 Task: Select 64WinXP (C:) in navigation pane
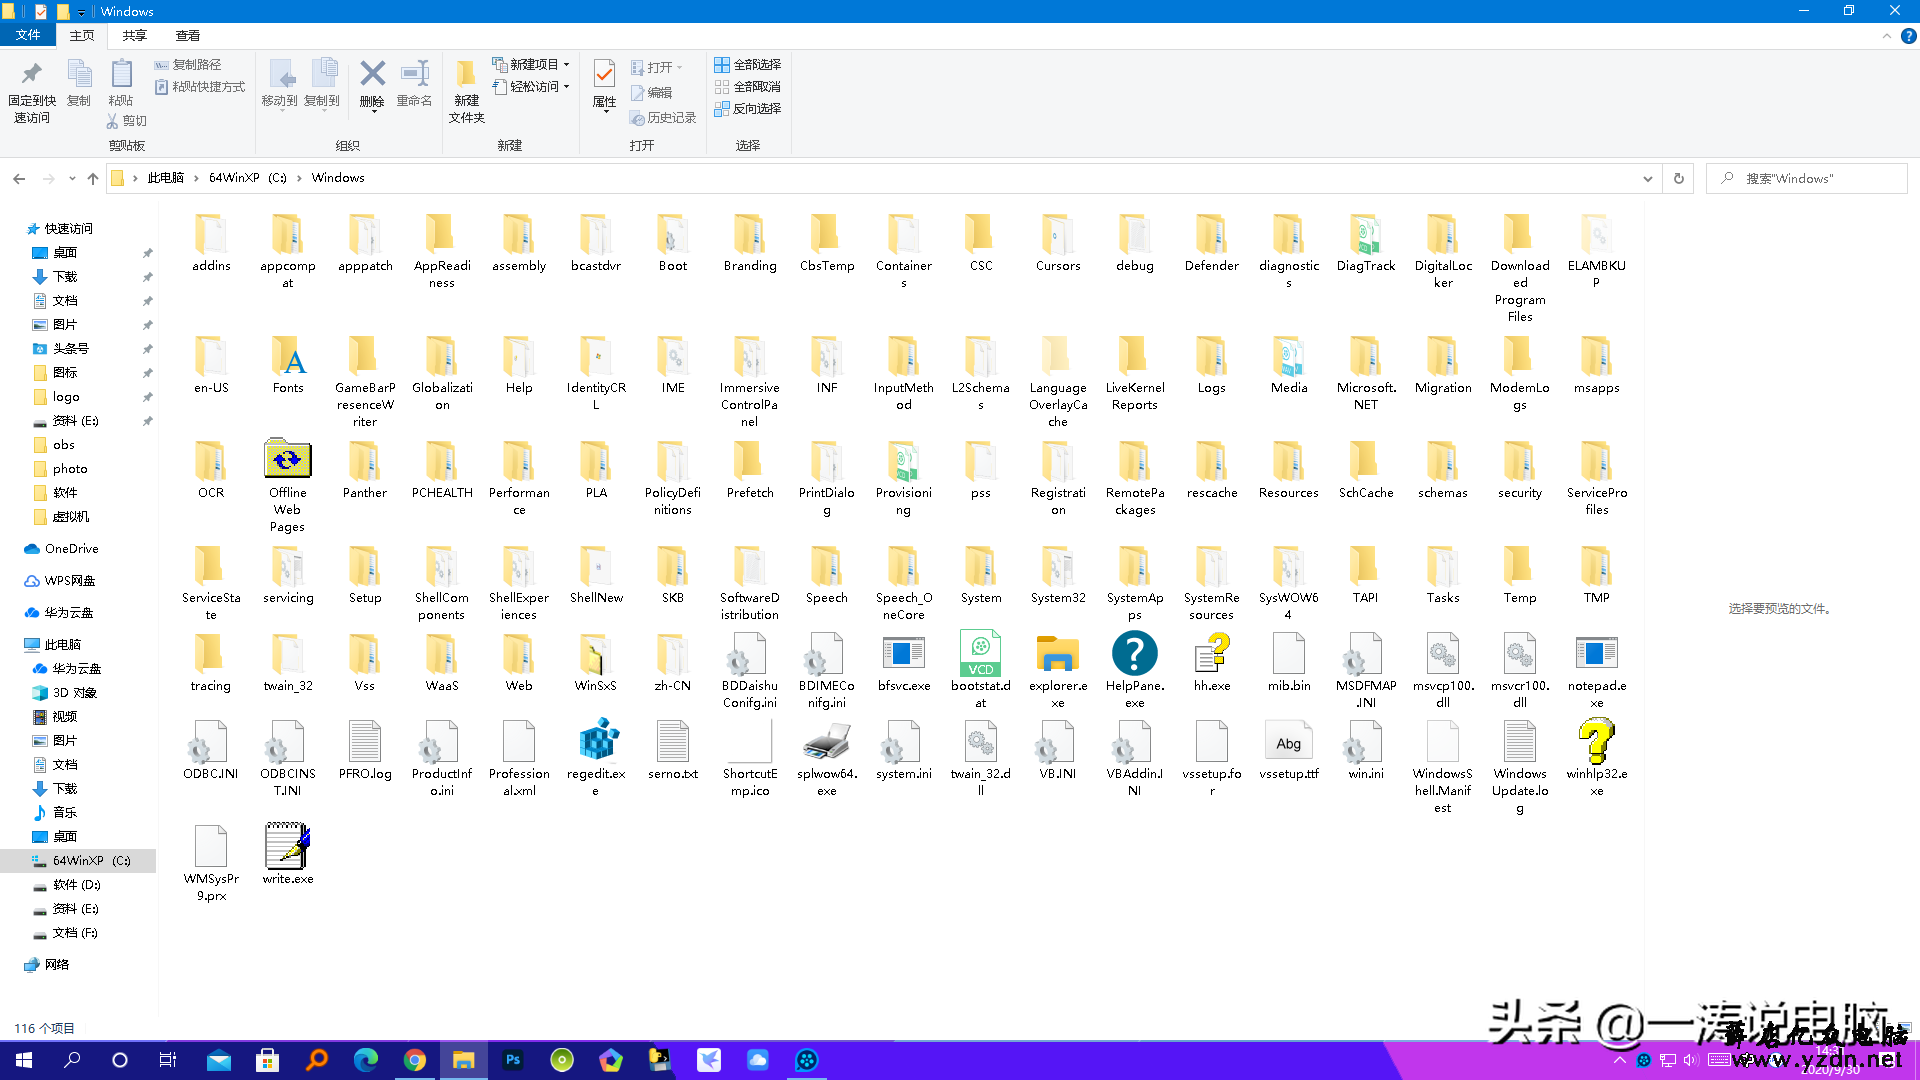78,860
